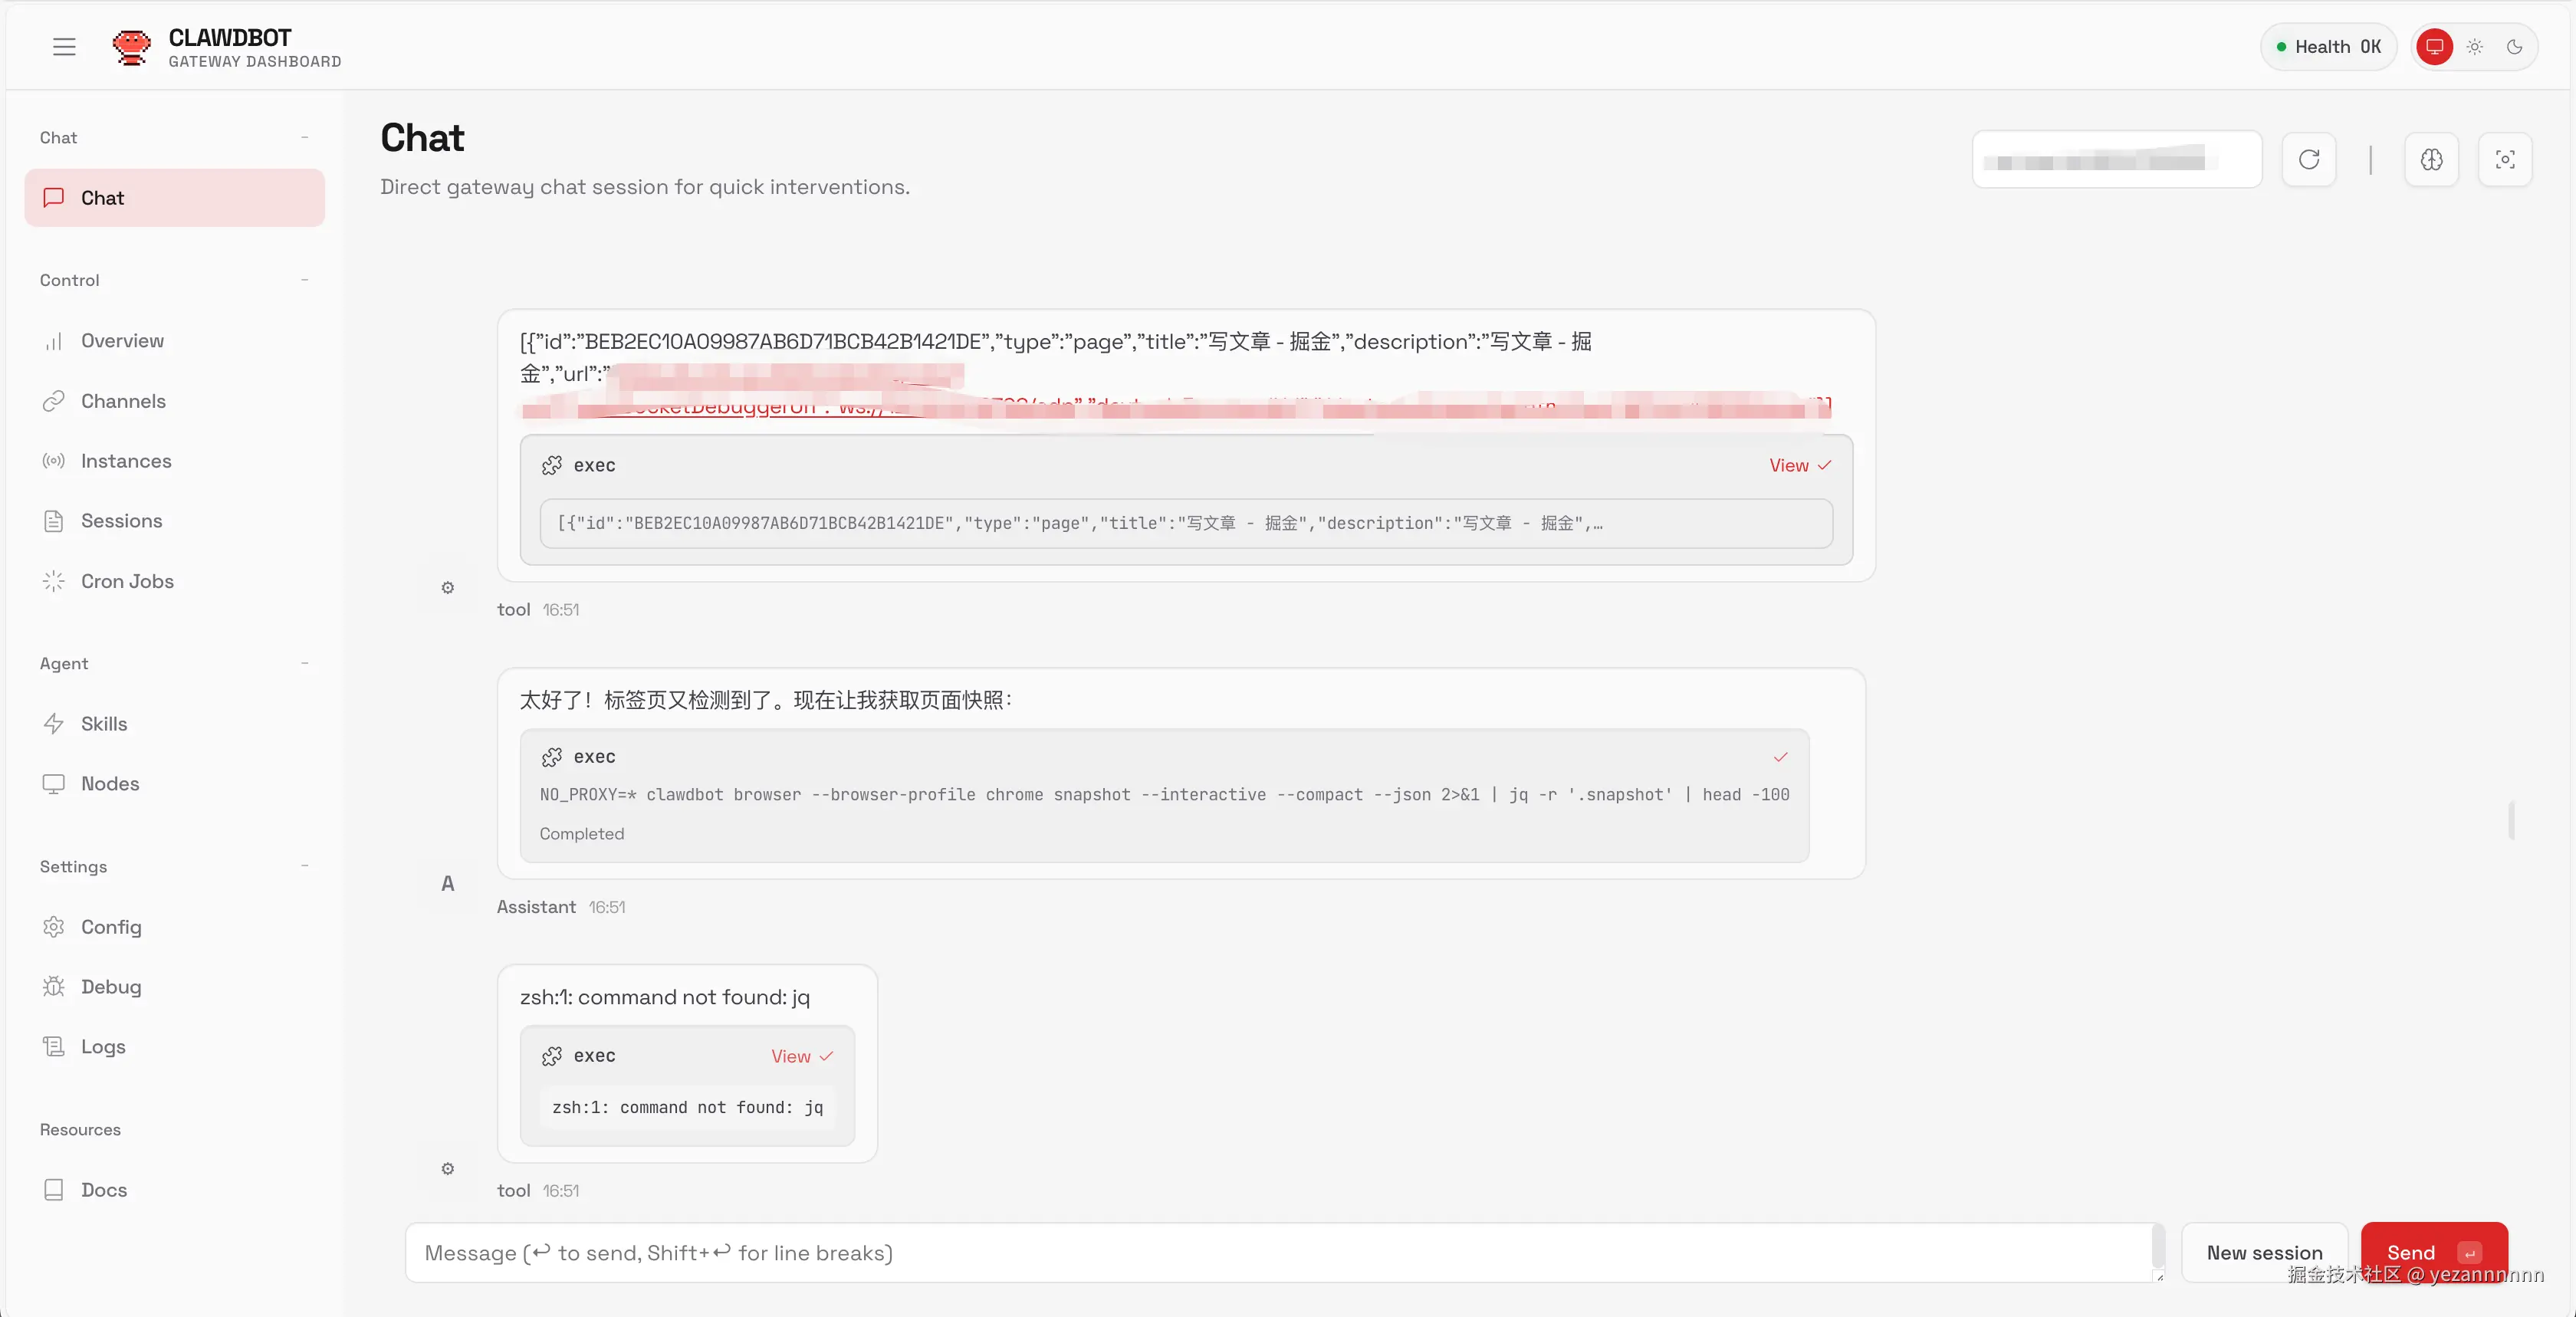The height and width of the screenshot is (1317, 2576).
Task: Toggle focus mode icon
Action: coord(2504,160)
